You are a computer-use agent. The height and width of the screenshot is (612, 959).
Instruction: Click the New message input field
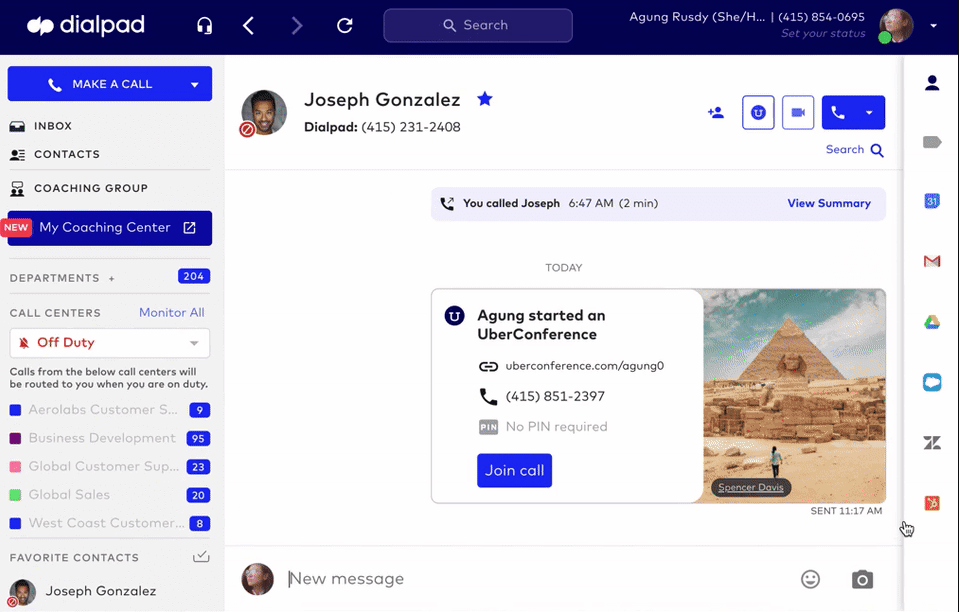[538, 579]
